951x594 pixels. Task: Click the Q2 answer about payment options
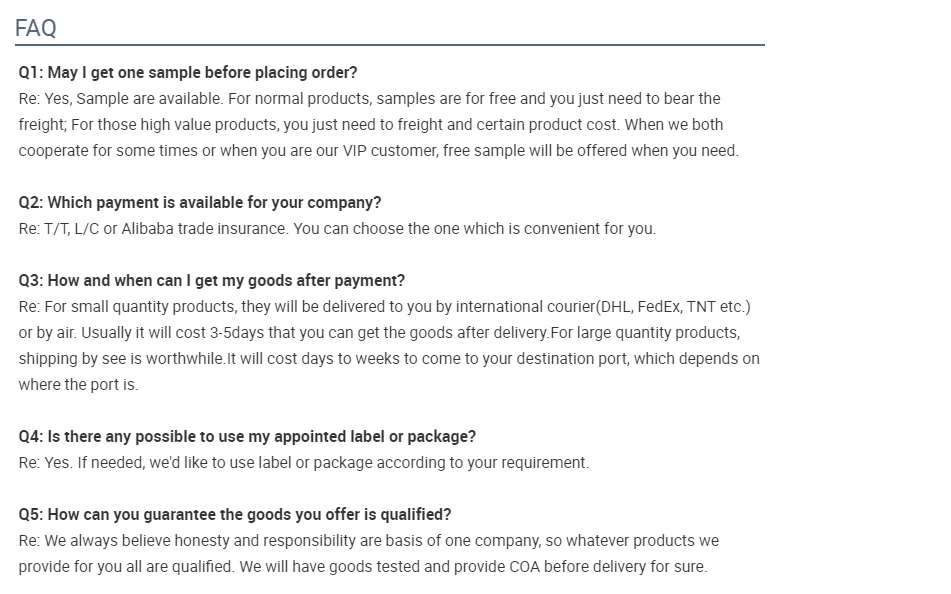337,229
